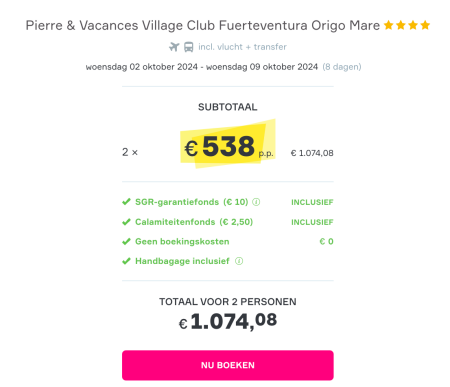
Task: Click the SUBTOTAAL heading
Action: pyautogui.click(x=228, y=107)
